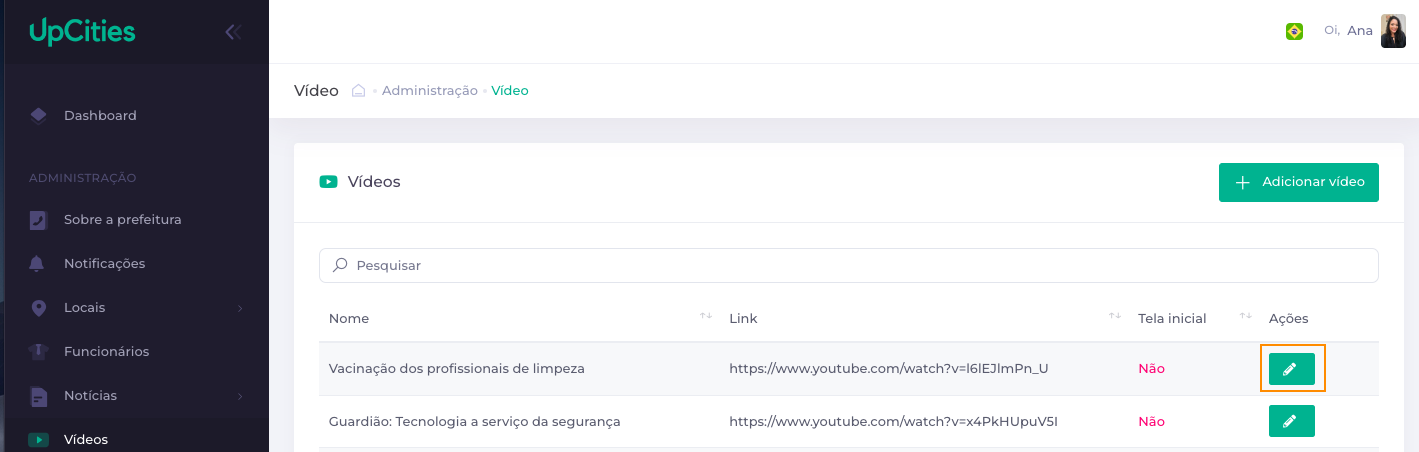Click the Locais map pin icon
This screenshot has height=452, width=1419.
click(x=38, y=307)
